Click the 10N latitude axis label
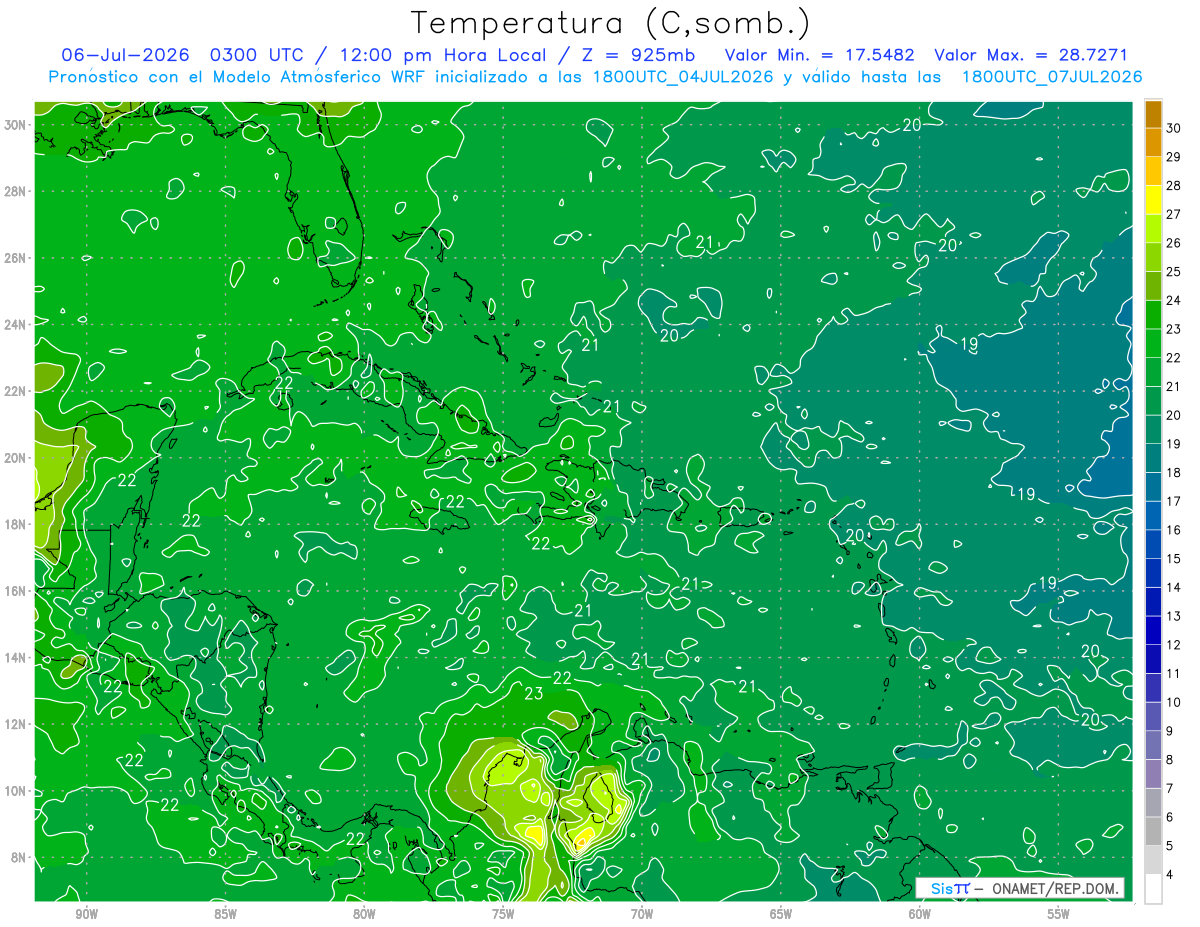The height and width of the screenshot is (927, 1200). click(15, 791)
